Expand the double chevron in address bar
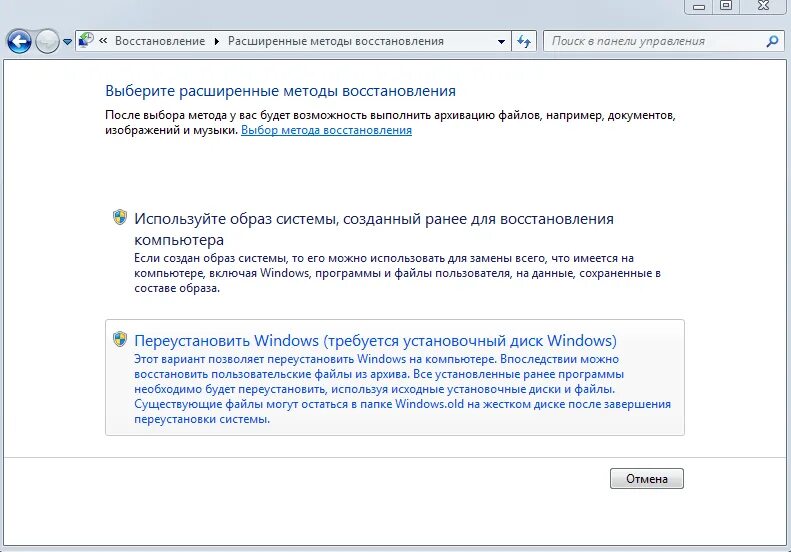This screenshot has height=552, width=791. click(103, 41)
